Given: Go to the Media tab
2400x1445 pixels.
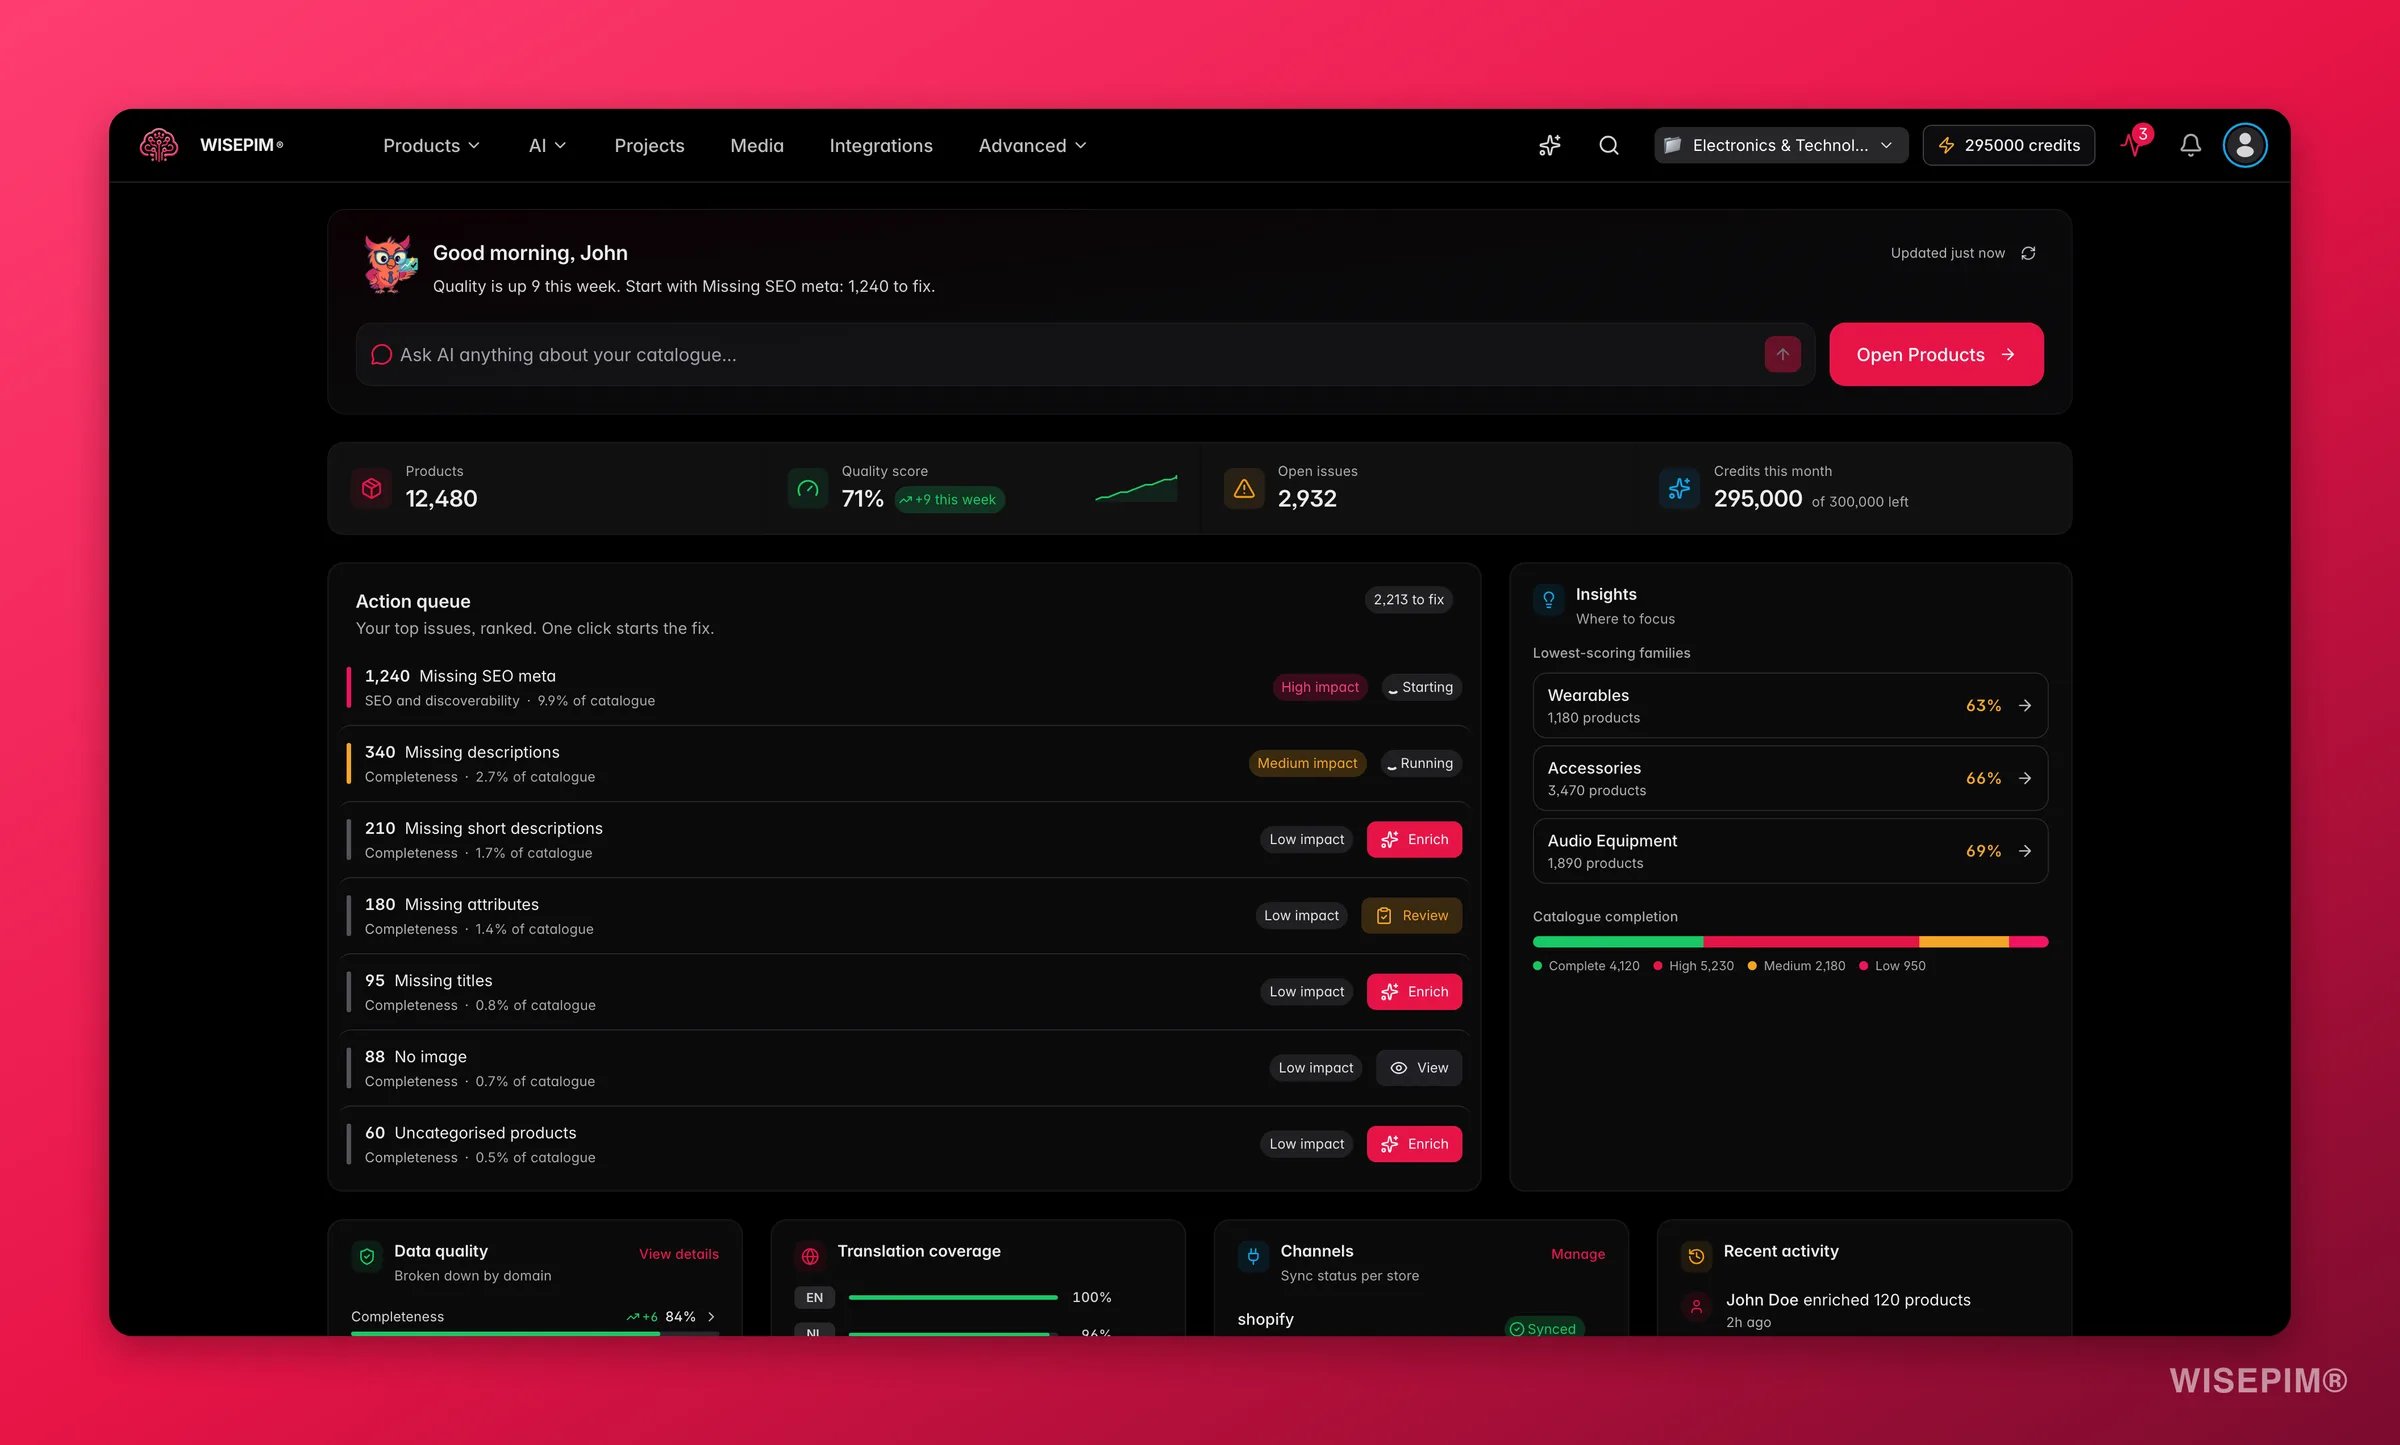Looking at the screenshot, I should click(757, 145).
